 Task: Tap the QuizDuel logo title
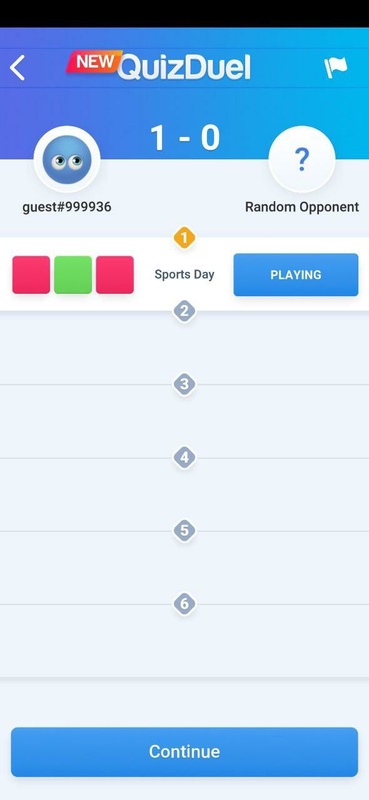click(x=184, y=68)
